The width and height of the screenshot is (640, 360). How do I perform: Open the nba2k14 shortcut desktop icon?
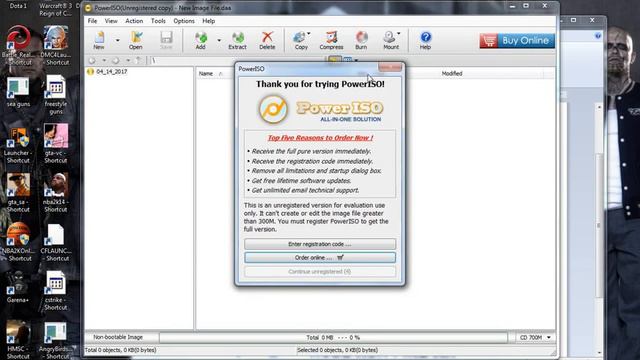(x=56, y=193)
